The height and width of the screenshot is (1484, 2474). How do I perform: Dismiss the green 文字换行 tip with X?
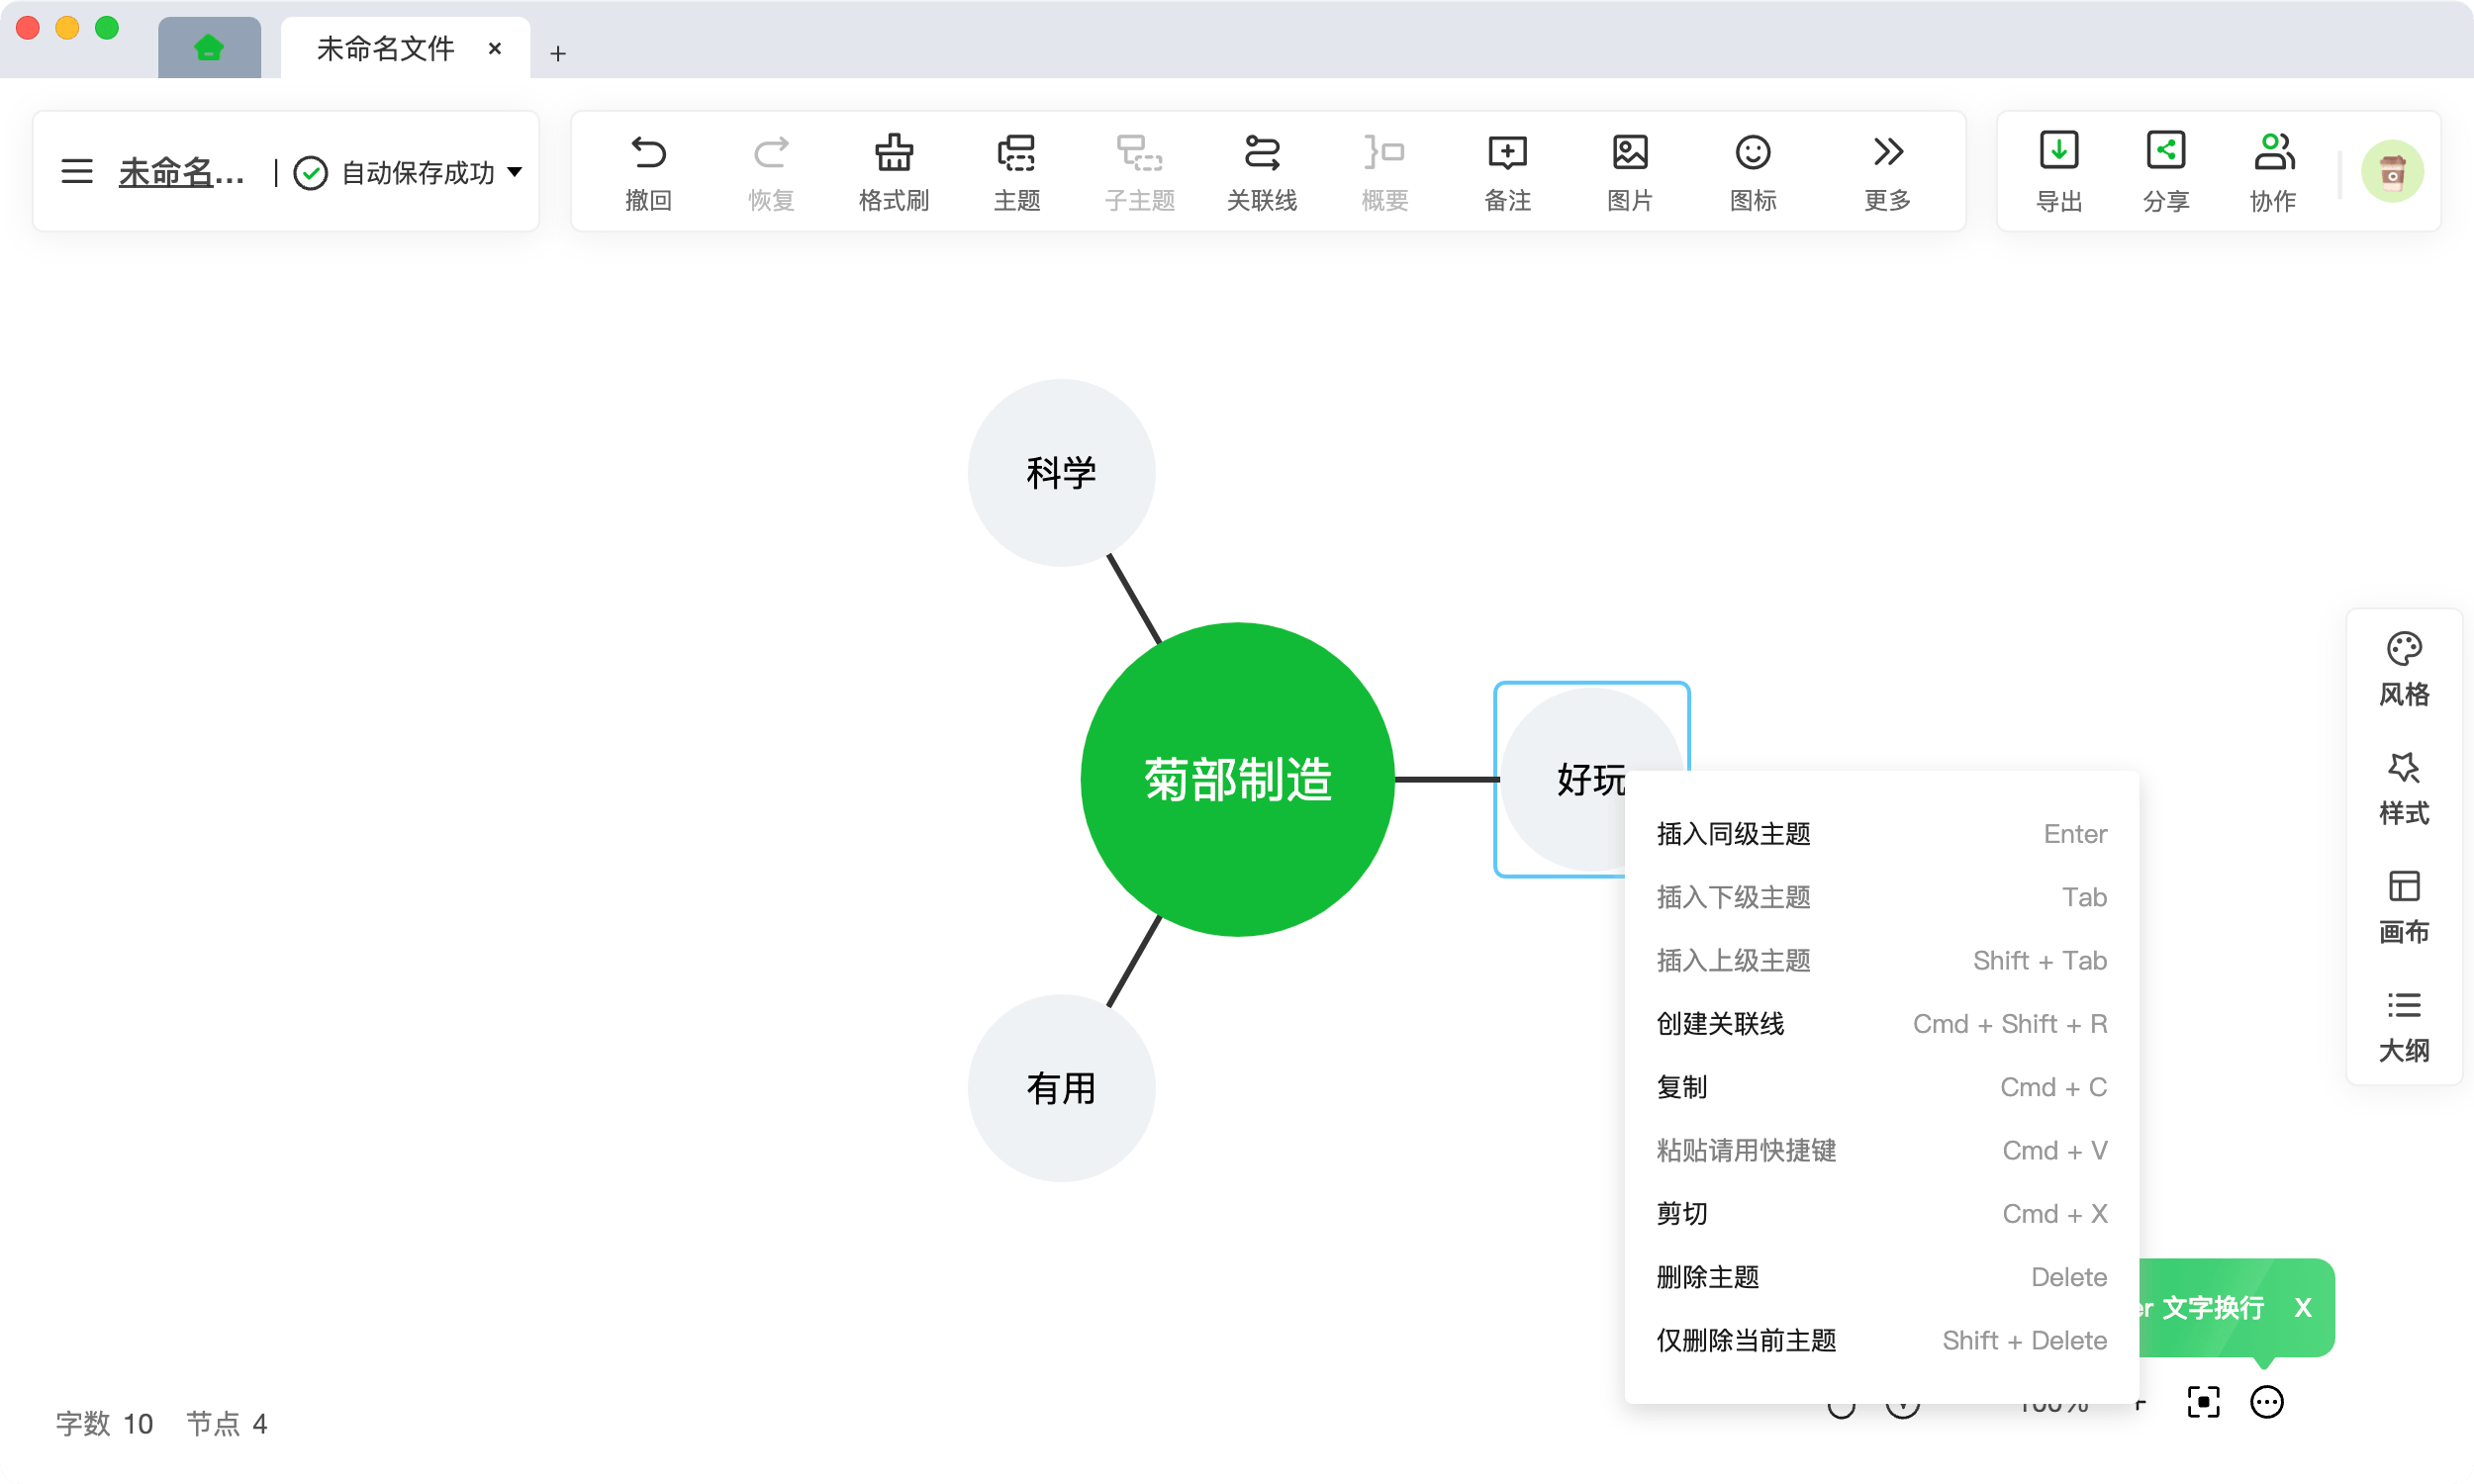pyautogui.click(x=2303, y=1308)
